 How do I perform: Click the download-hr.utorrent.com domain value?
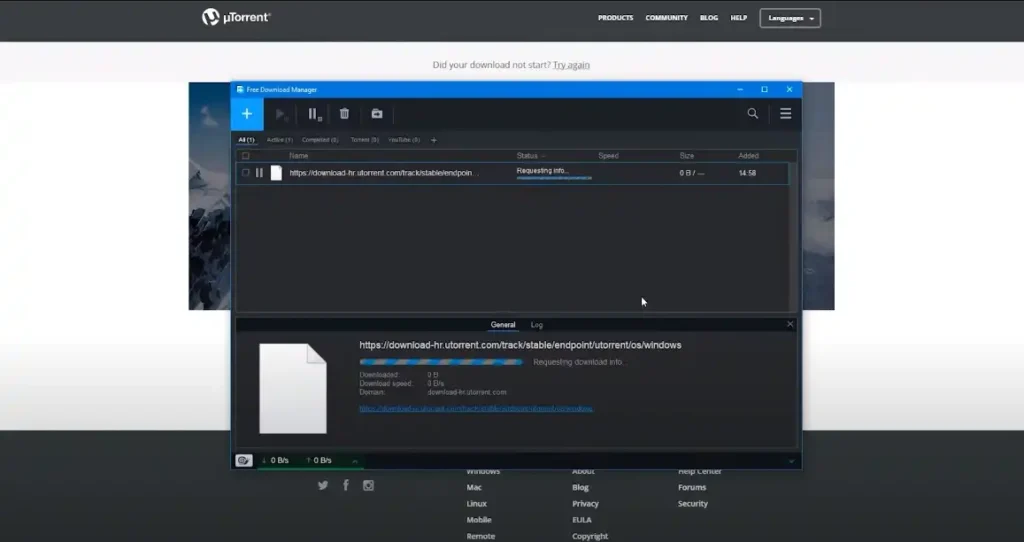[x=467, y=392]
